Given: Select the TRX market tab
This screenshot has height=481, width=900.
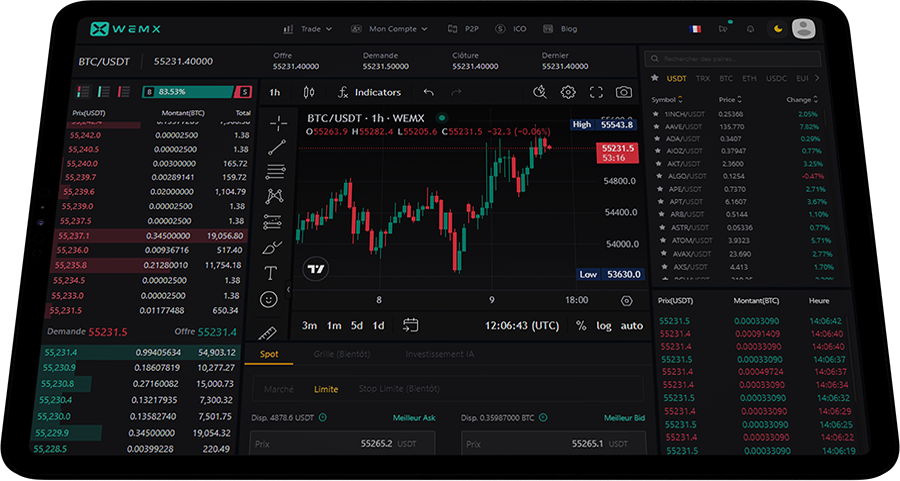Looking at the screenshot, I should coord(703,79).
